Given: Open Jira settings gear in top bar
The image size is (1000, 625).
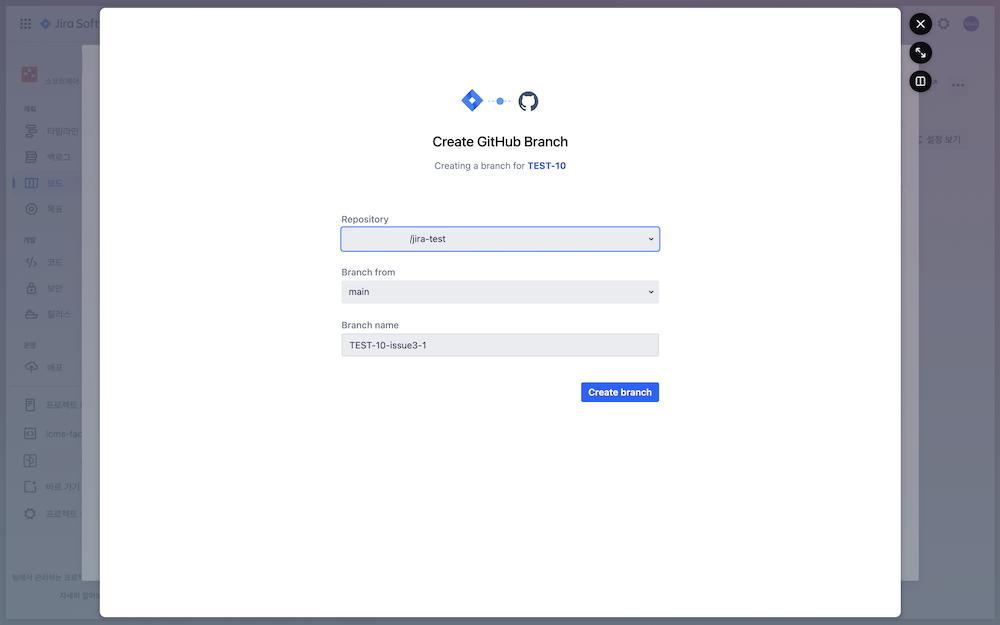Looking at the screenshot, I should tap(943, 24).
